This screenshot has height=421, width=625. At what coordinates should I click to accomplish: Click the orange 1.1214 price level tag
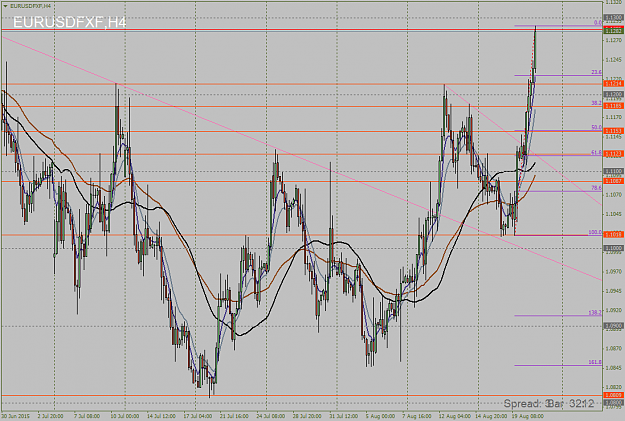[614, 84]
